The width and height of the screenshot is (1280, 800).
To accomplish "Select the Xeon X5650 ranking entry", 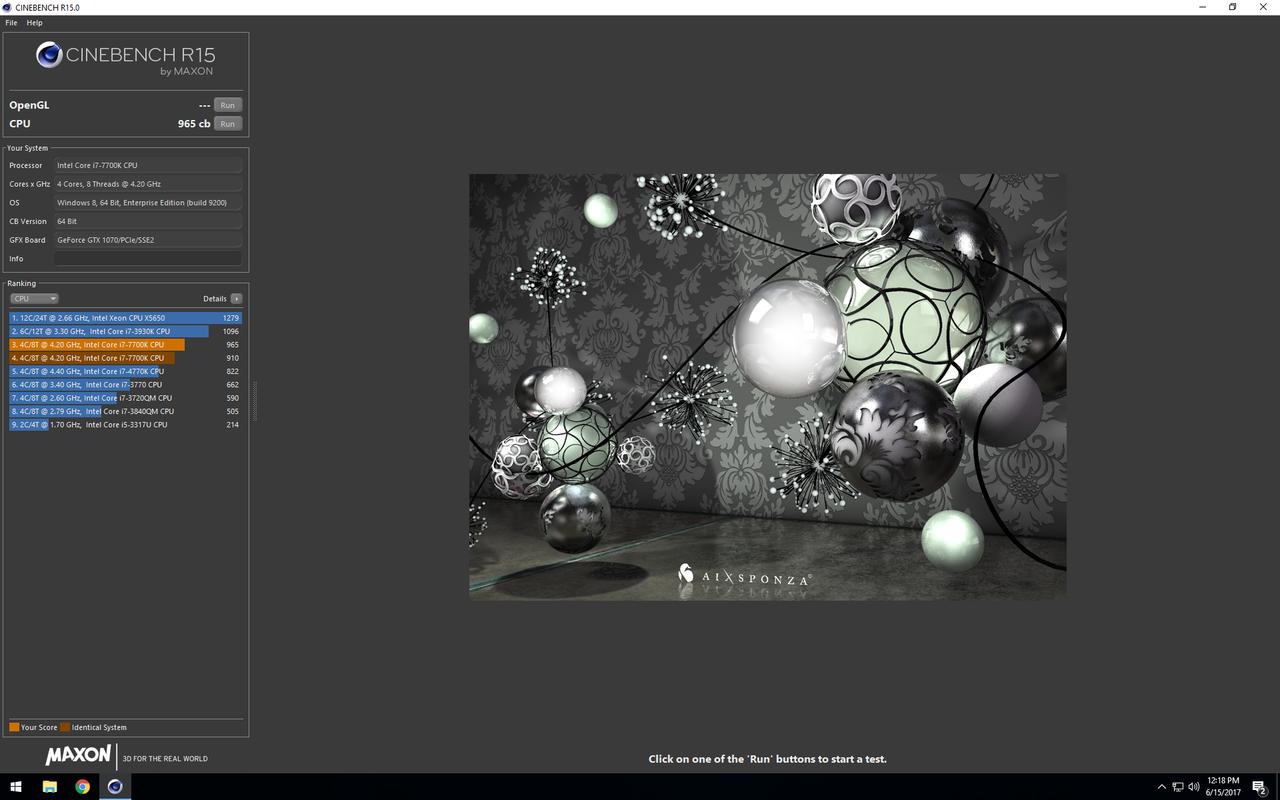I will click(x=125, y=318).
